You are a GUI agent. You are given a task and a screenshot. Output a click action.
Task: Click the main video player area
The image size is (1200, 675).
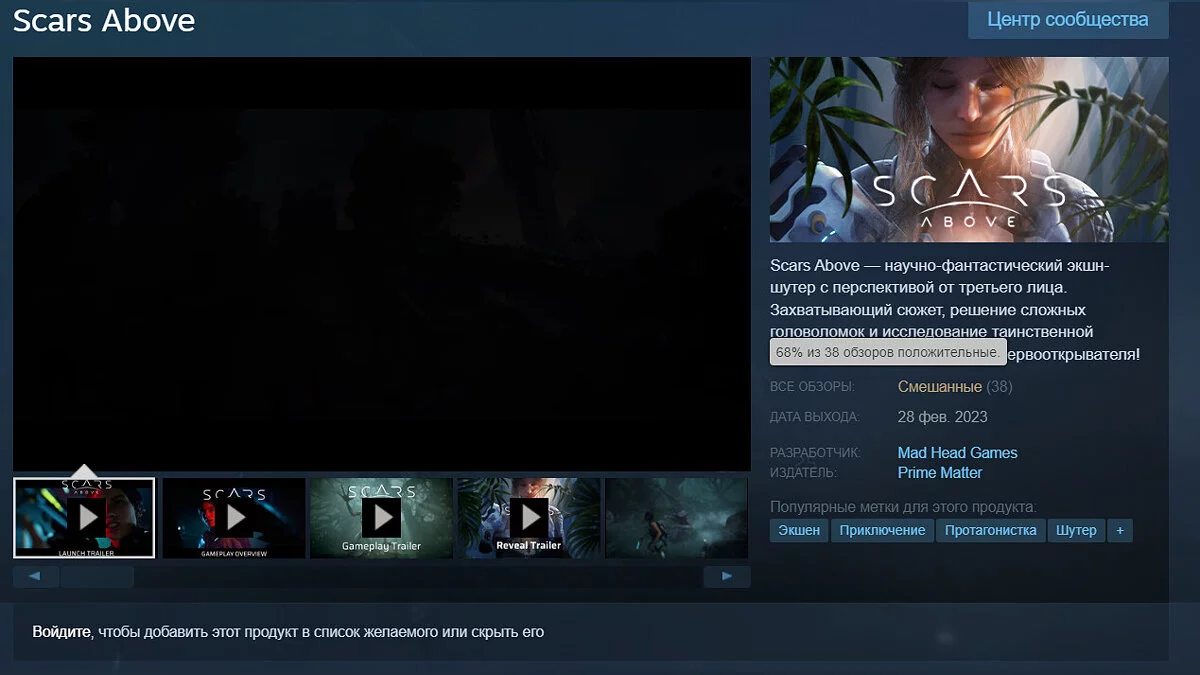pyautogui.click(x=382, y=264)
